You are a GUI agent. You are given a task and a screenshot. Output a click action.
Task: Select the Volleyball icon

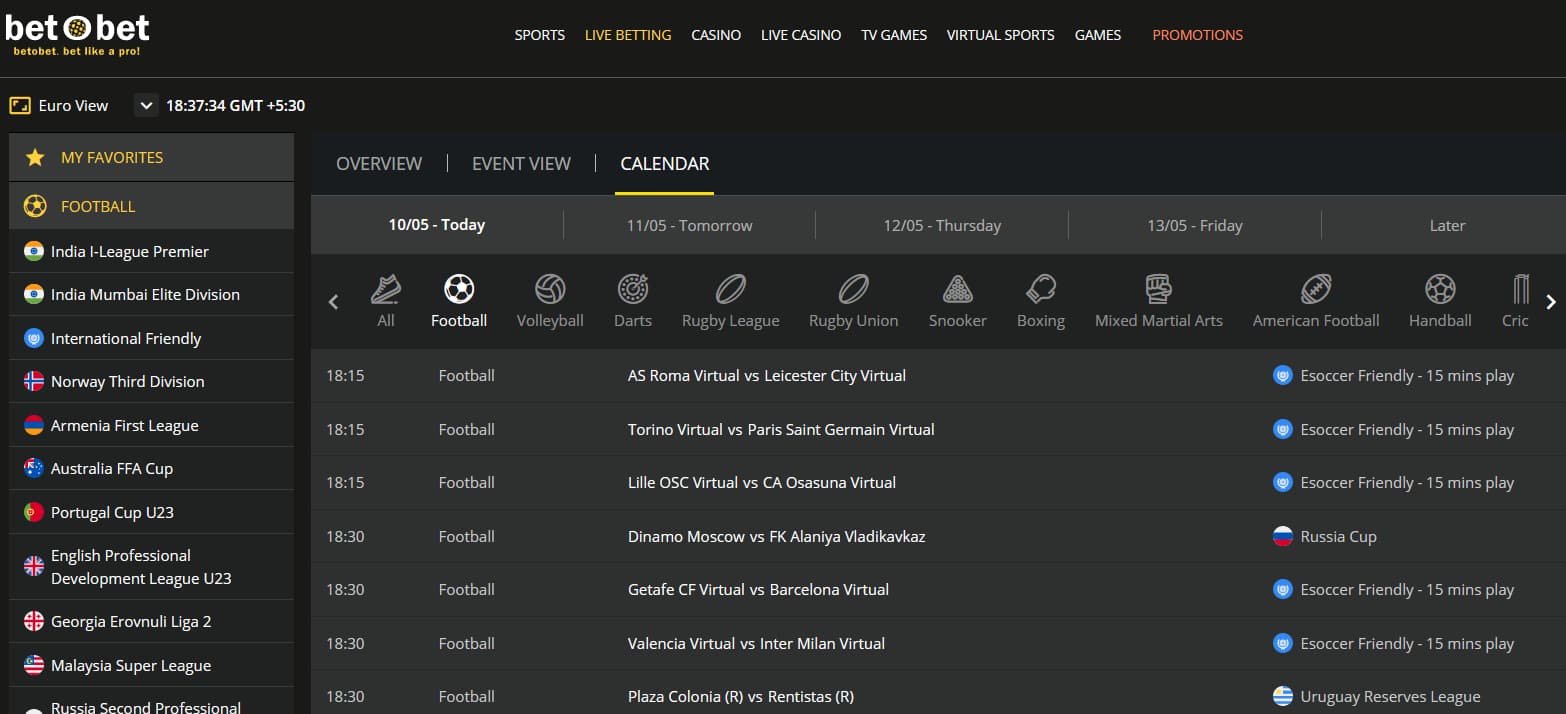[x=550, y=290]
